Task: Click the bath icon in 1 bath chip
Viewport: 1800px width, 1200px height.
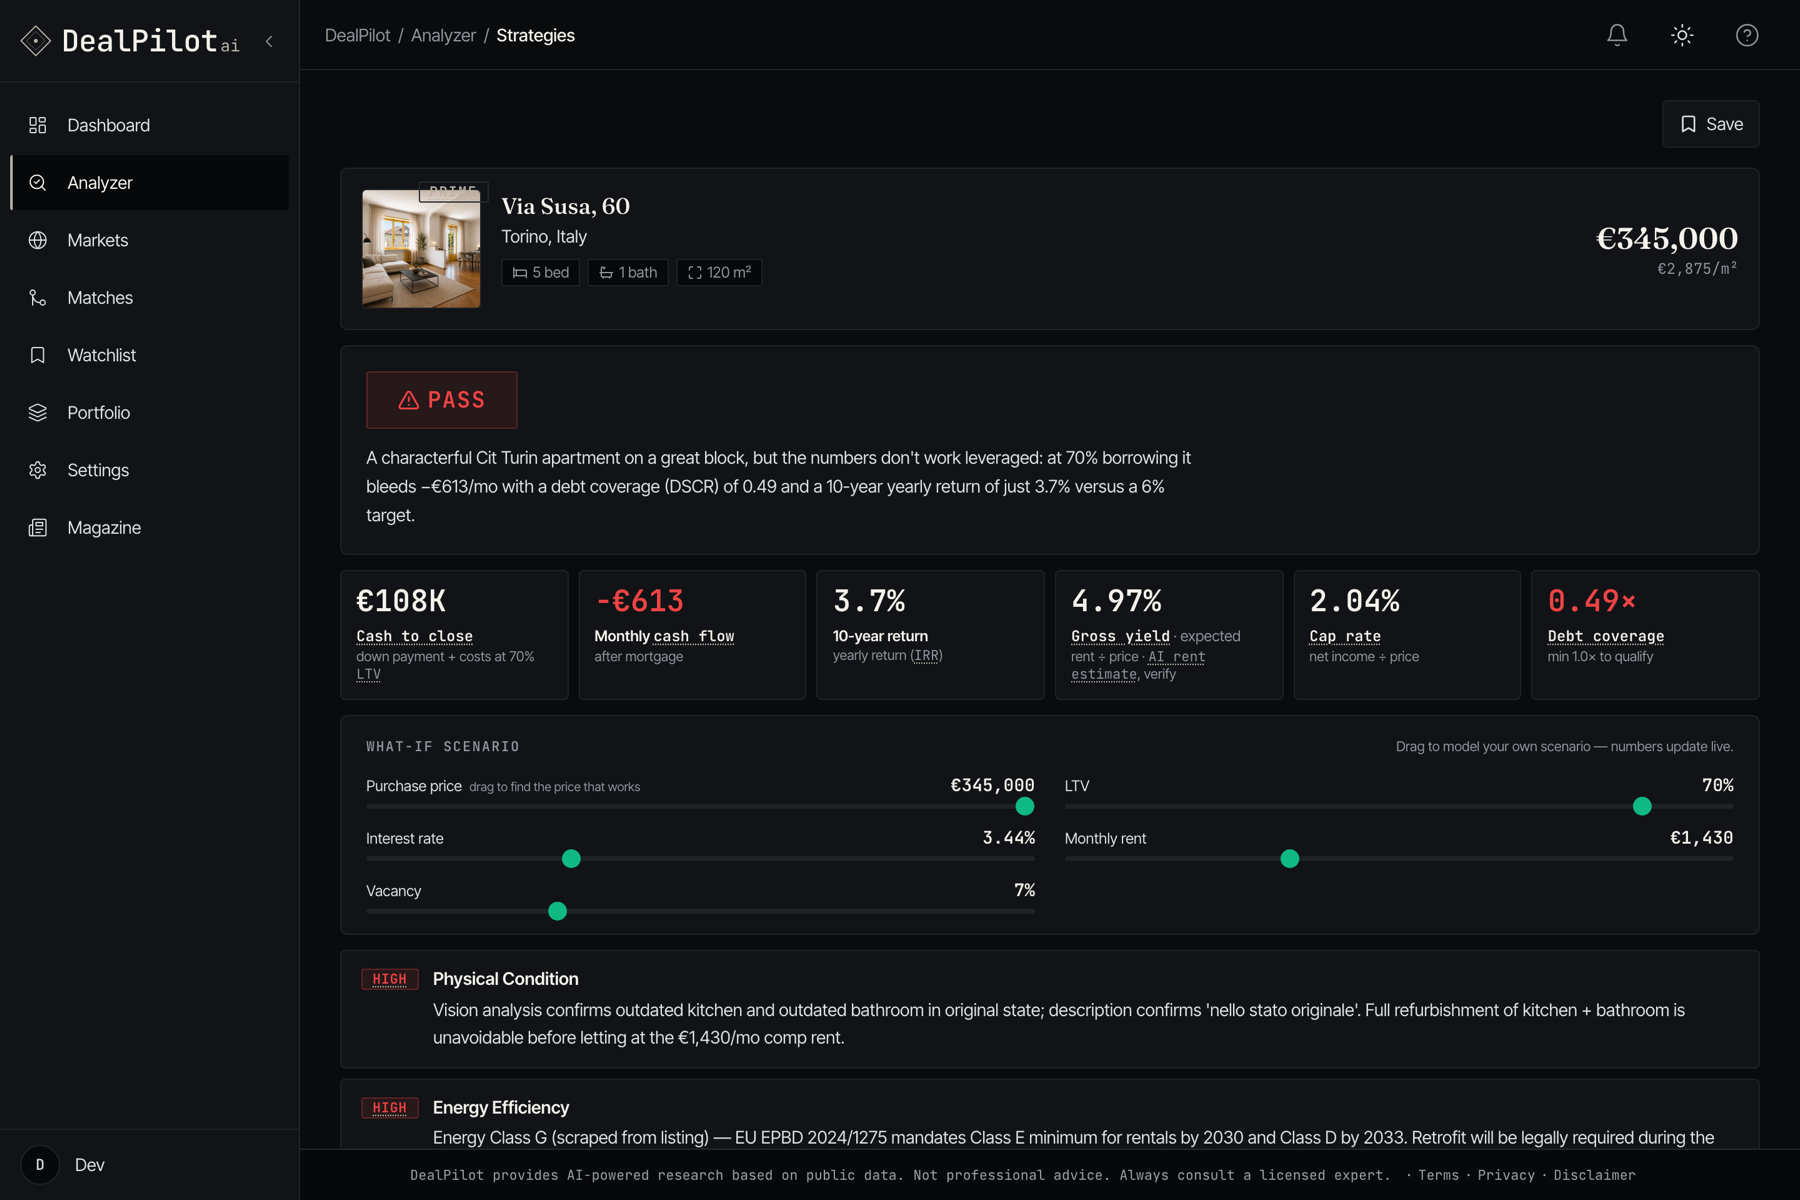Action: [606, 273]
